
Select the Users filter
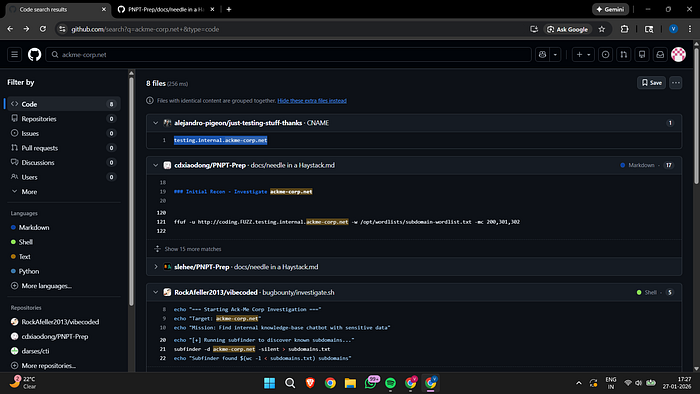[63, 177]
